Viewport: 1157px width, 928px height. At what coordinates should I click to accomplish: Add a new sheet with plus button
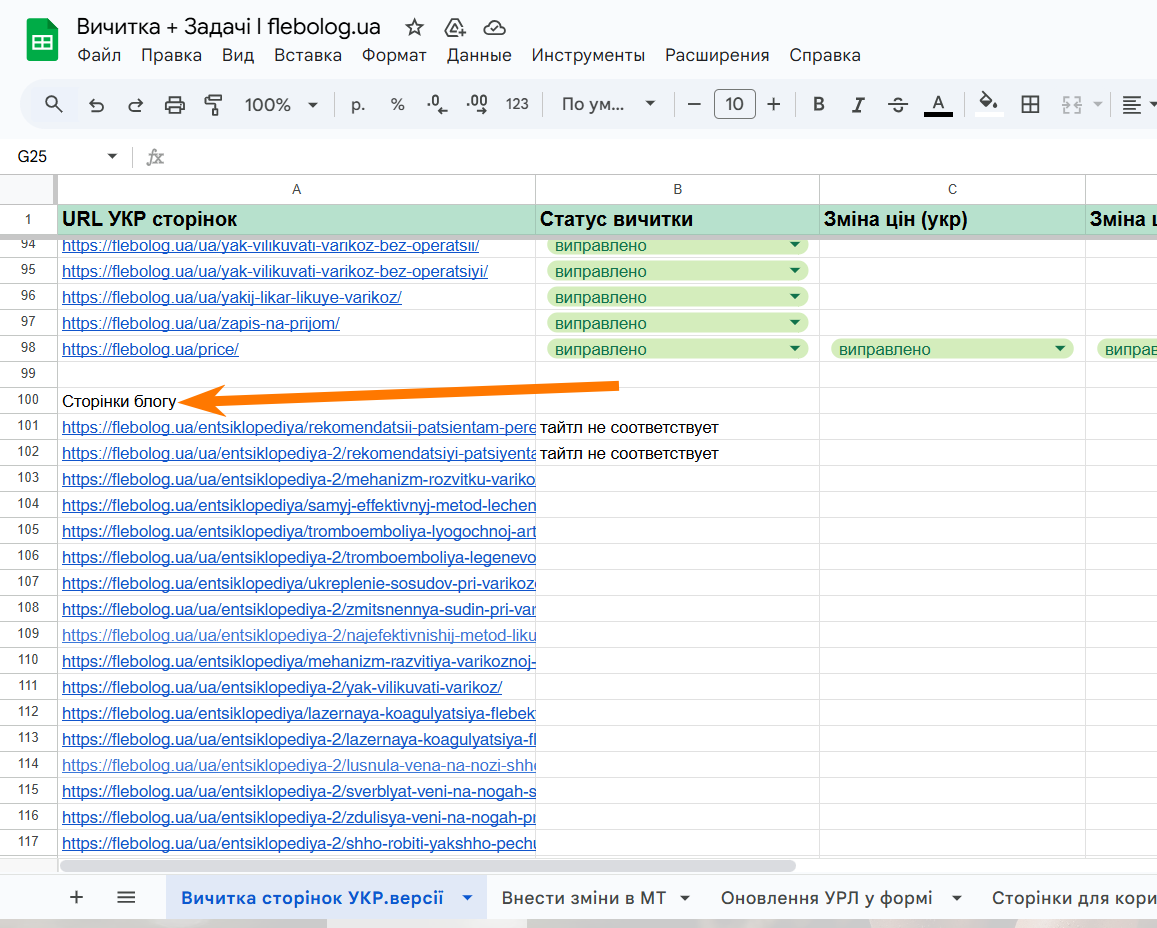pyautogui.click(x=76, y=897)
